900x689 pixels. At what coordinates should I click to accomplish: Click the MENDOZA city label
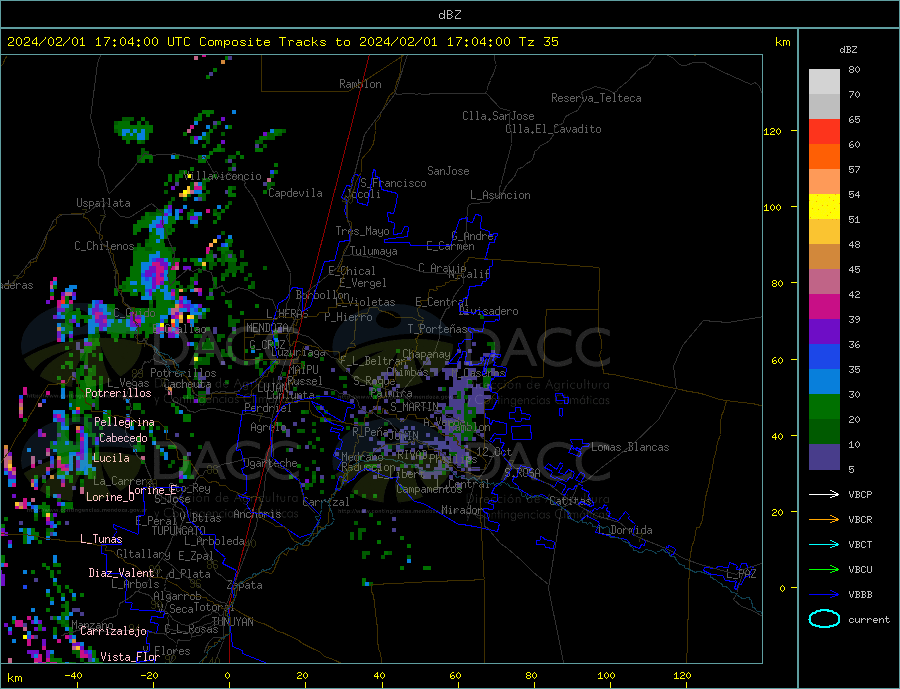[x=267, y=328]
